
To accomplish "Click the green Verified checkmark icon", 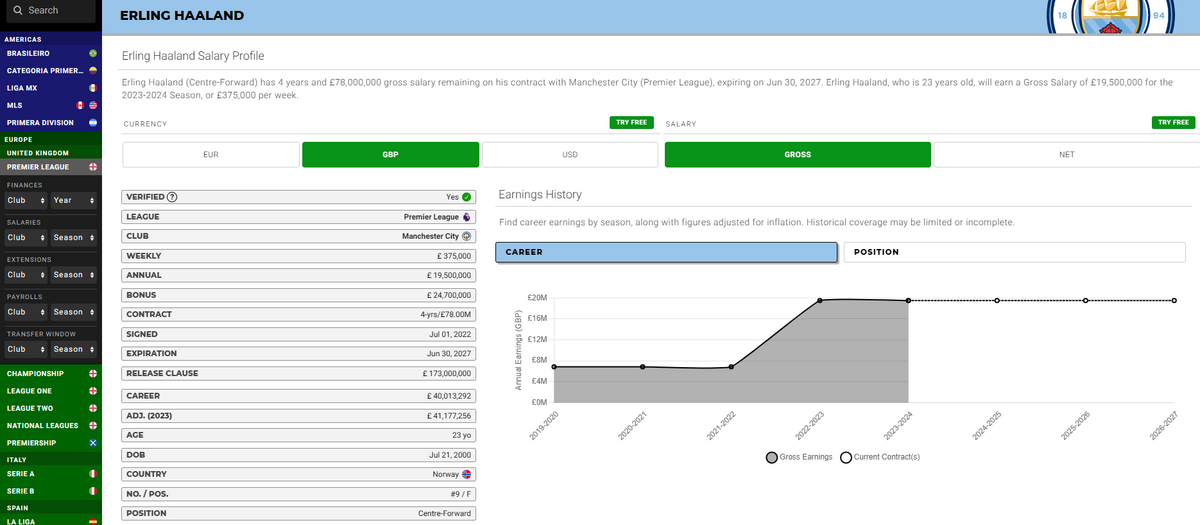I will click(x=467, y=197).
